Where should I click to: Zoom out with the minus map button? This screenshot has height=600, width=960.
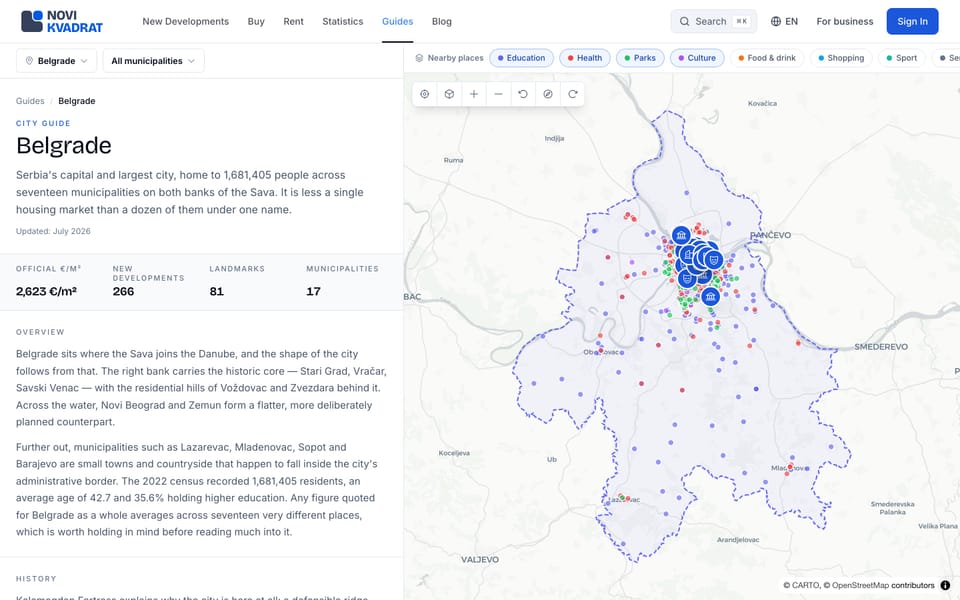(x=498, y=94)
